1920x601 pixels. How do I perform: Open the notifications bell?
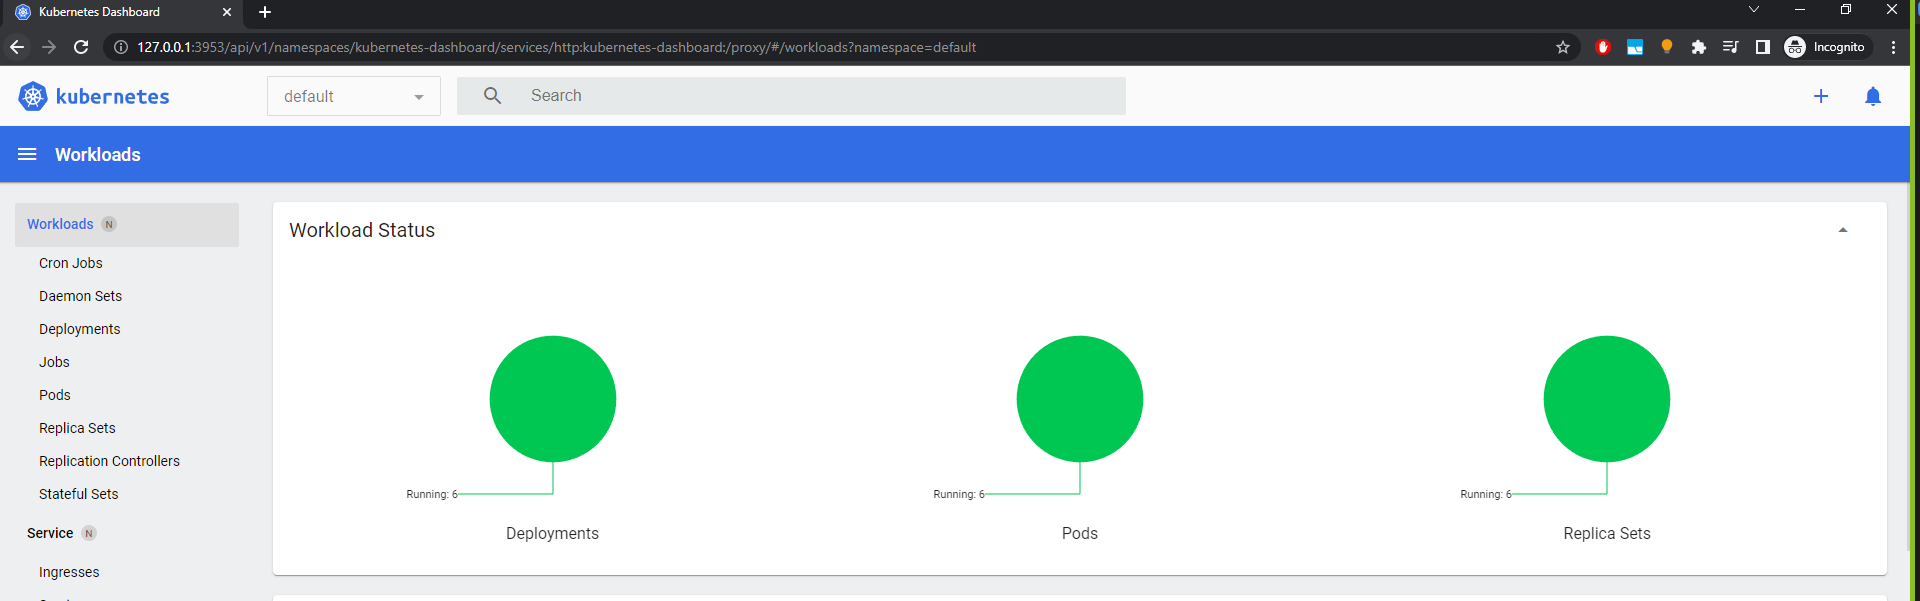tap(1873, 96)
